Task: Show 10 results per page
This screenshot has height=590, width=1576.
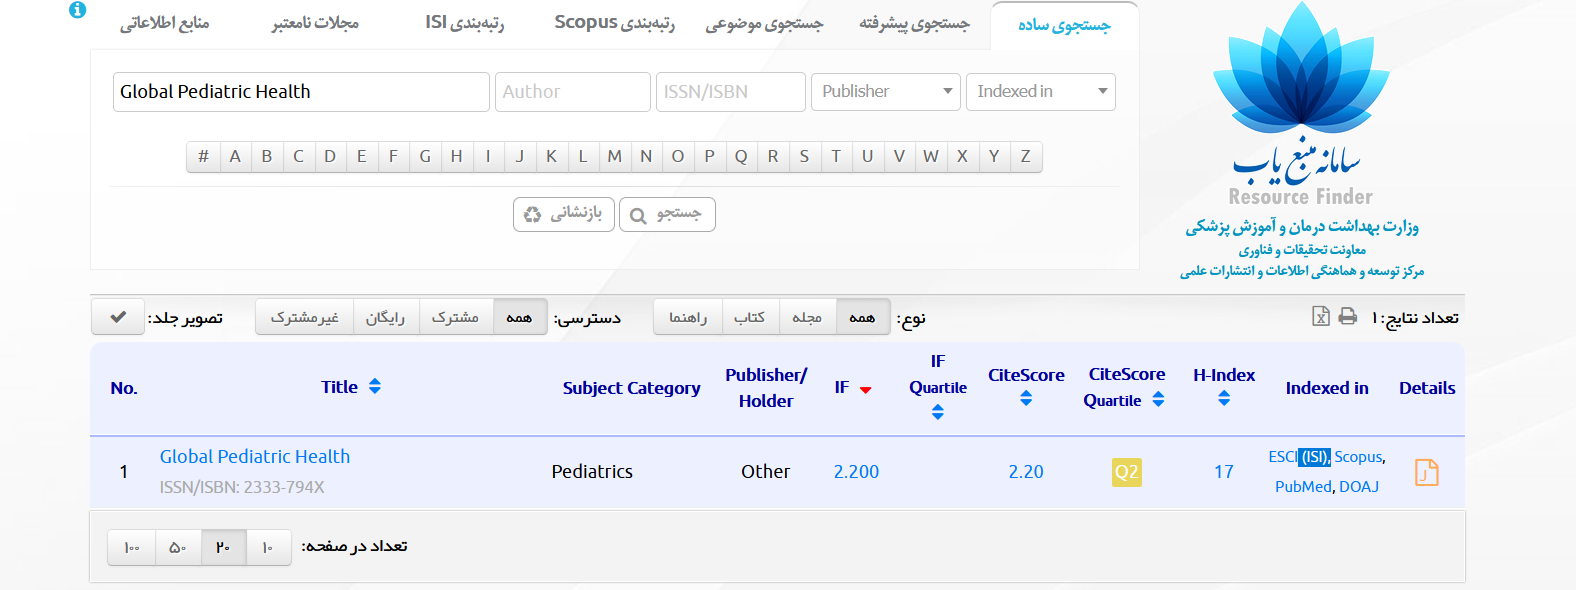Action: [268, 547]
